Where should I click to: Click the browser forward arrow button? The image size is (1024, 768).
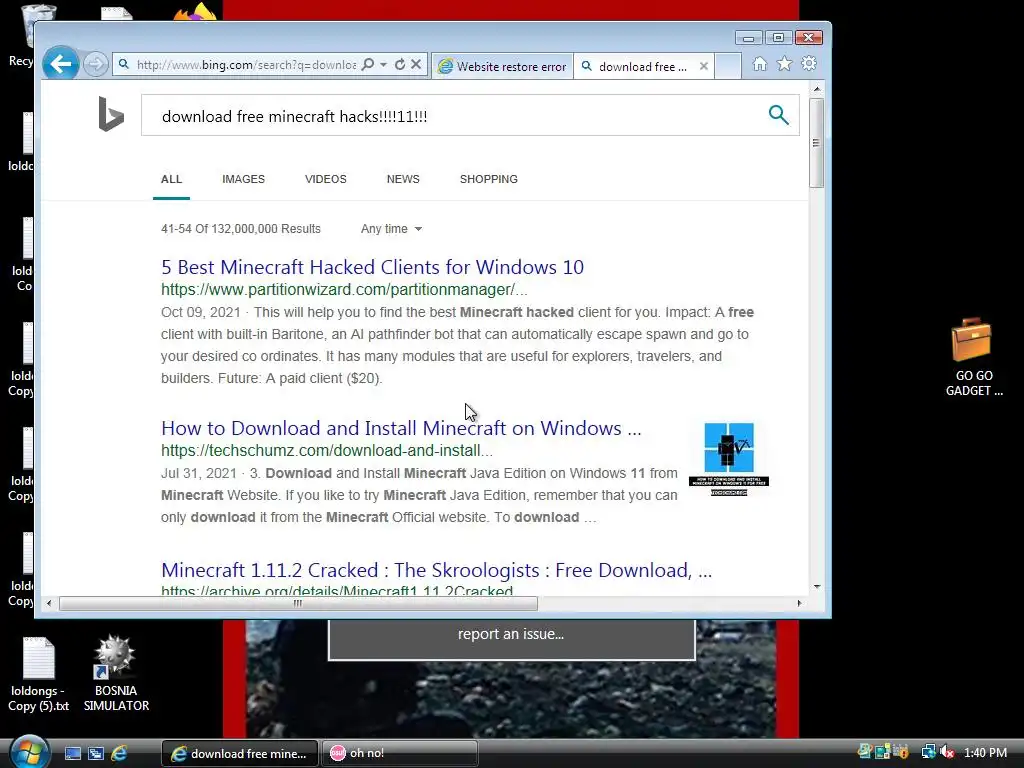point(95,65)
